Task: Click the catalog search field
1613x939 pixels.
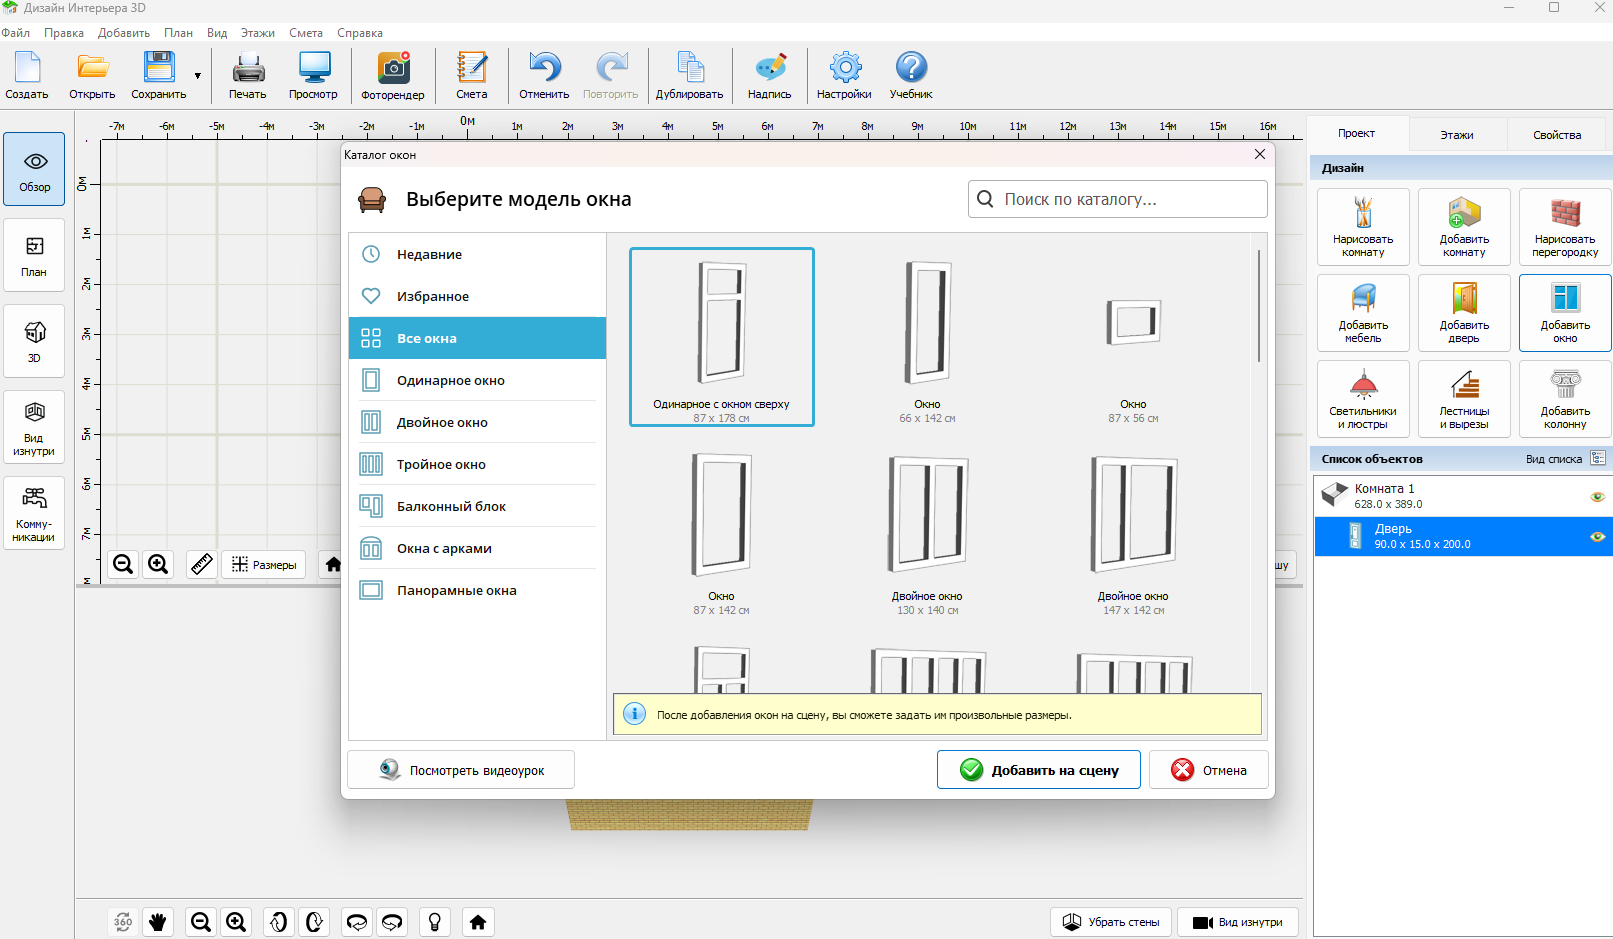Action: [x=1118, y=199]
